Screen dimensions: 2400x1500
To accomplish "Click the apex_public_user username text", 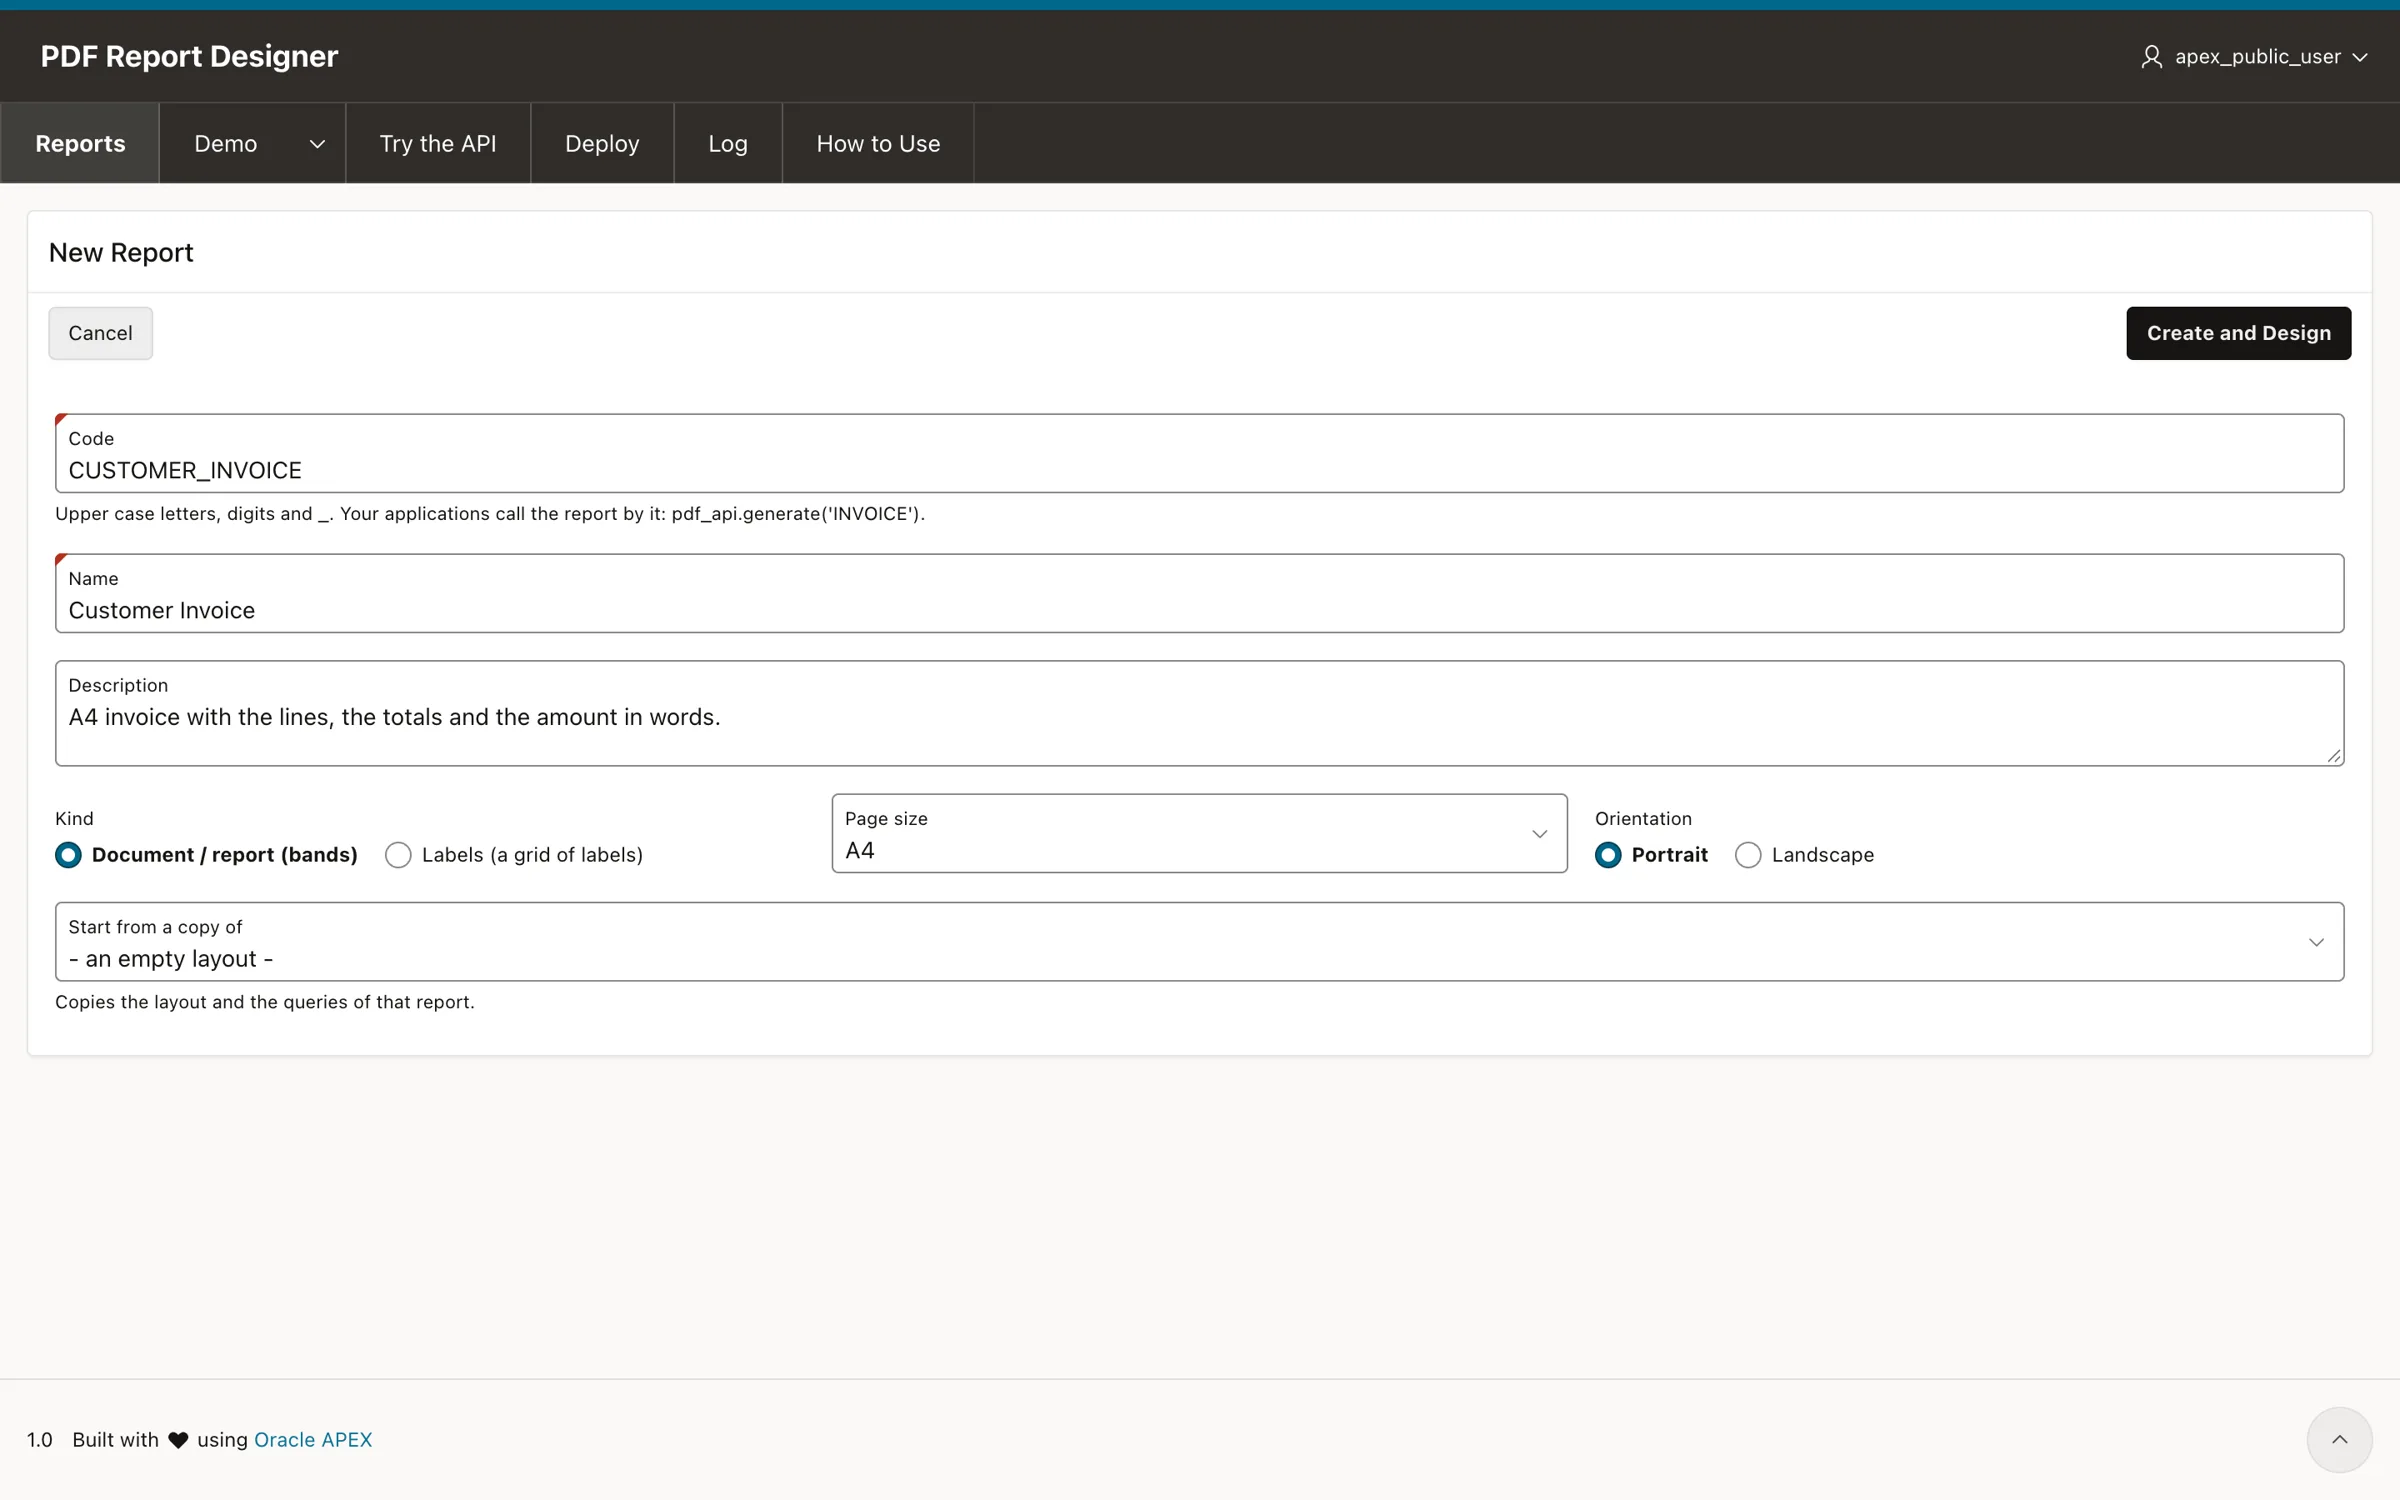I will [x=2257, y=57].
